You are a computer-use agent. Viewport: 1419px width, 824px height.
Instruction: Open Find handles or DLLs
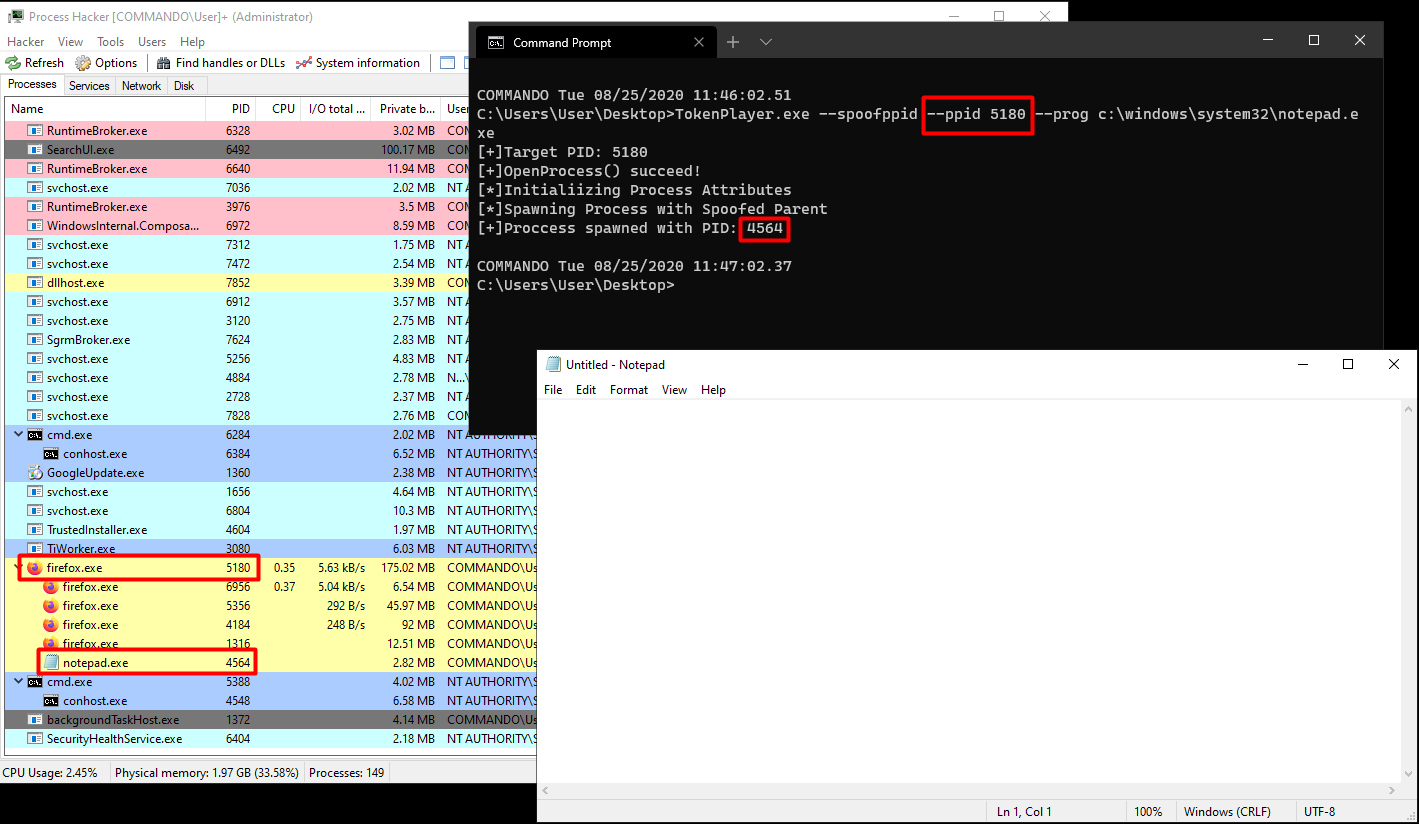tap(221, 63)
